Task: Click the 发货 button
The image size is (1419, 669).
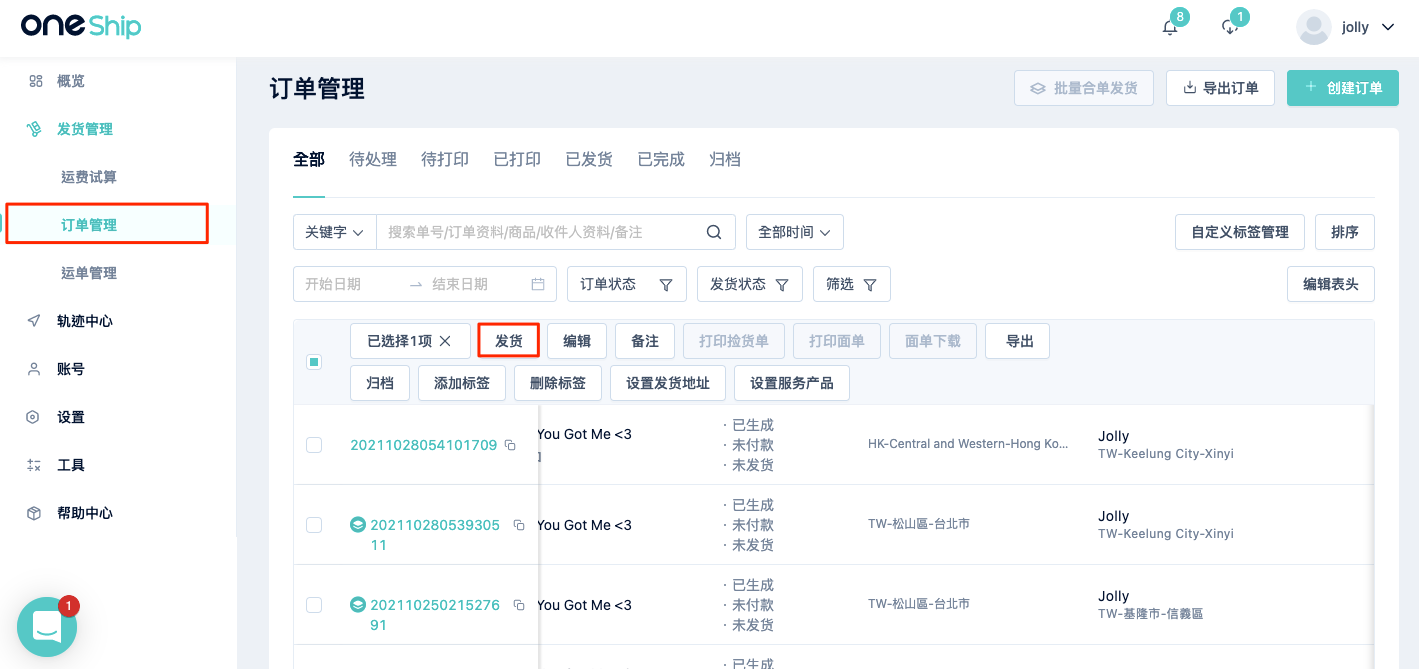Action: tap(509, 341)
